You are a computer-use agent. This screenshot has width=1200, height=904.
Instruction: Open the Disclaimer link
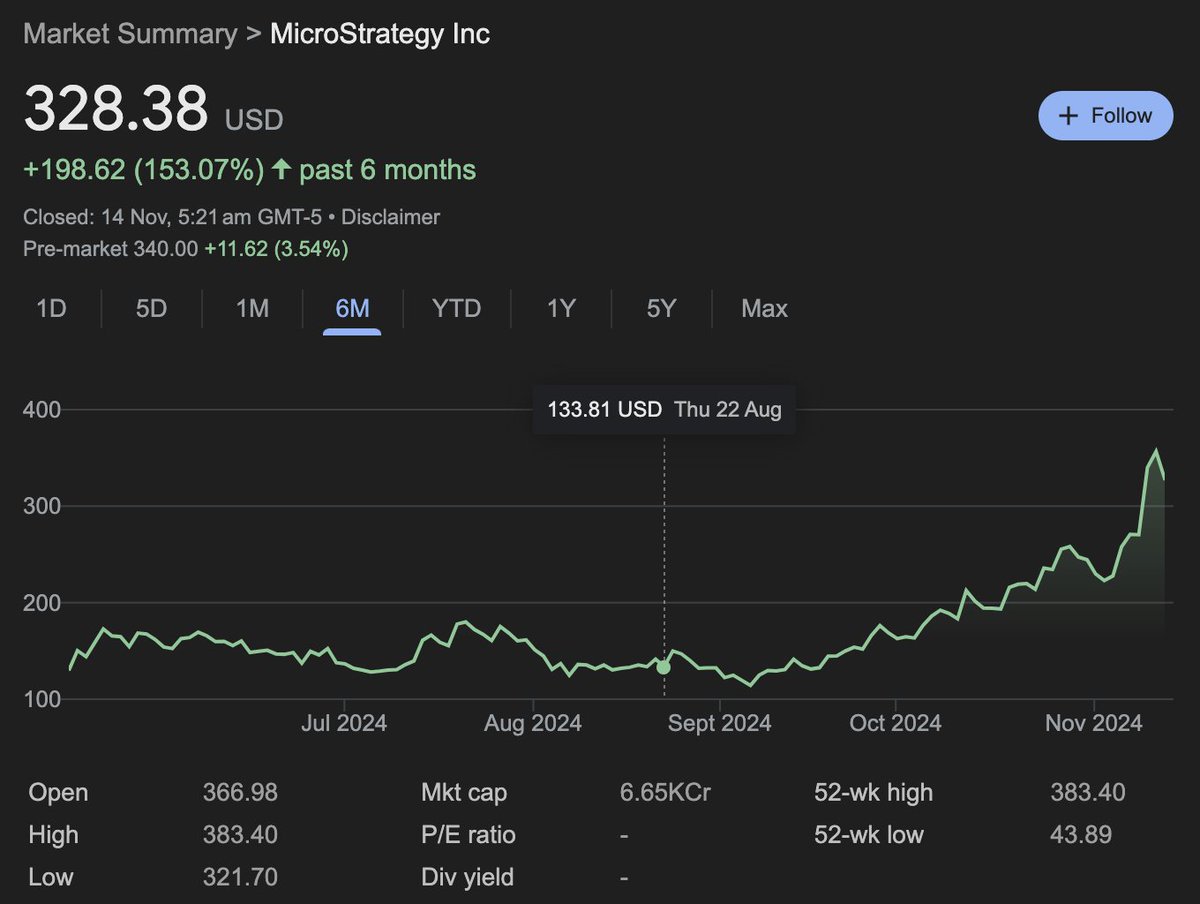[391, 217]
